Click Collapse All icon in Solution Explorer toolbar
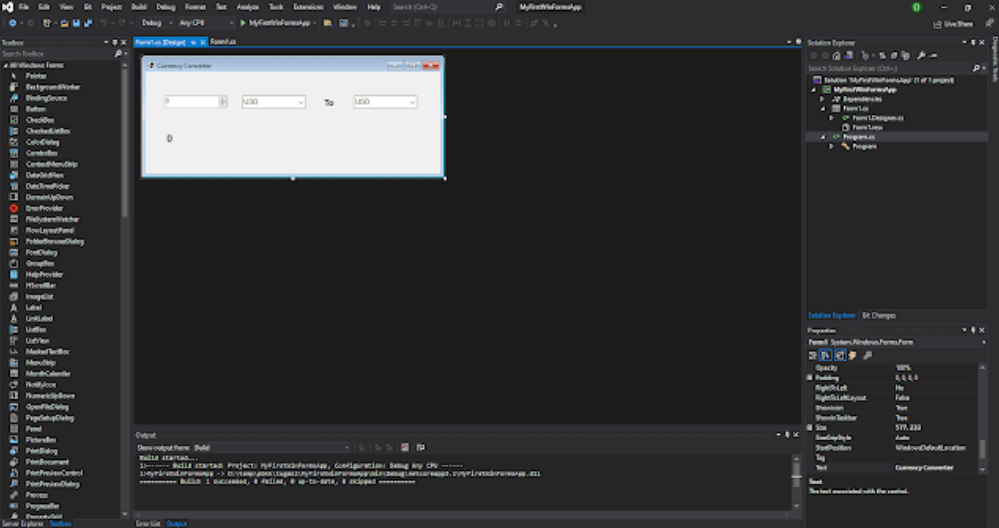 [894, 55]
